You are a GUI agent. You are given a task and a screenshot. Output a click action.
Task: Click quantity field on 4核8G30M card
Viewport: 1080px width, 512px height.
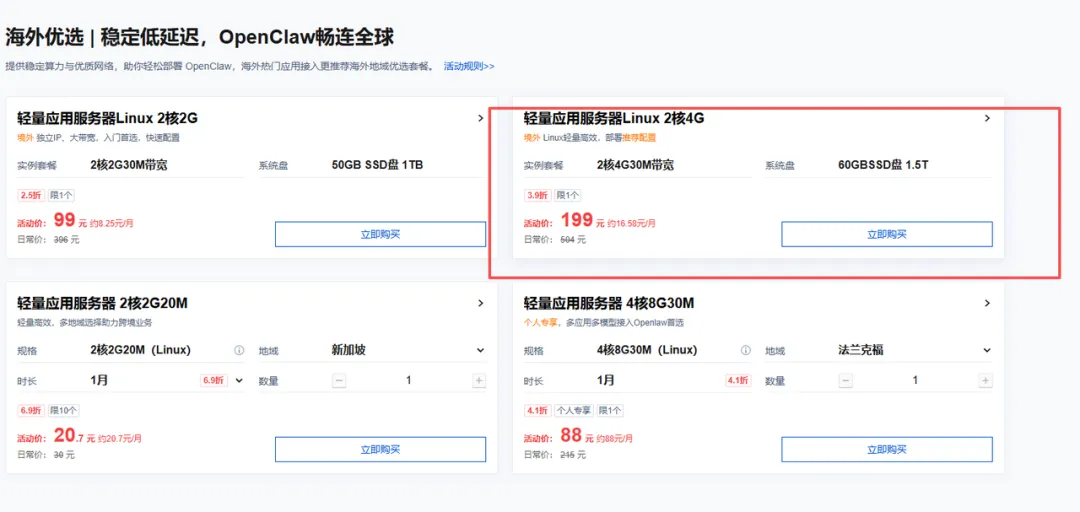tap(915, 380)
